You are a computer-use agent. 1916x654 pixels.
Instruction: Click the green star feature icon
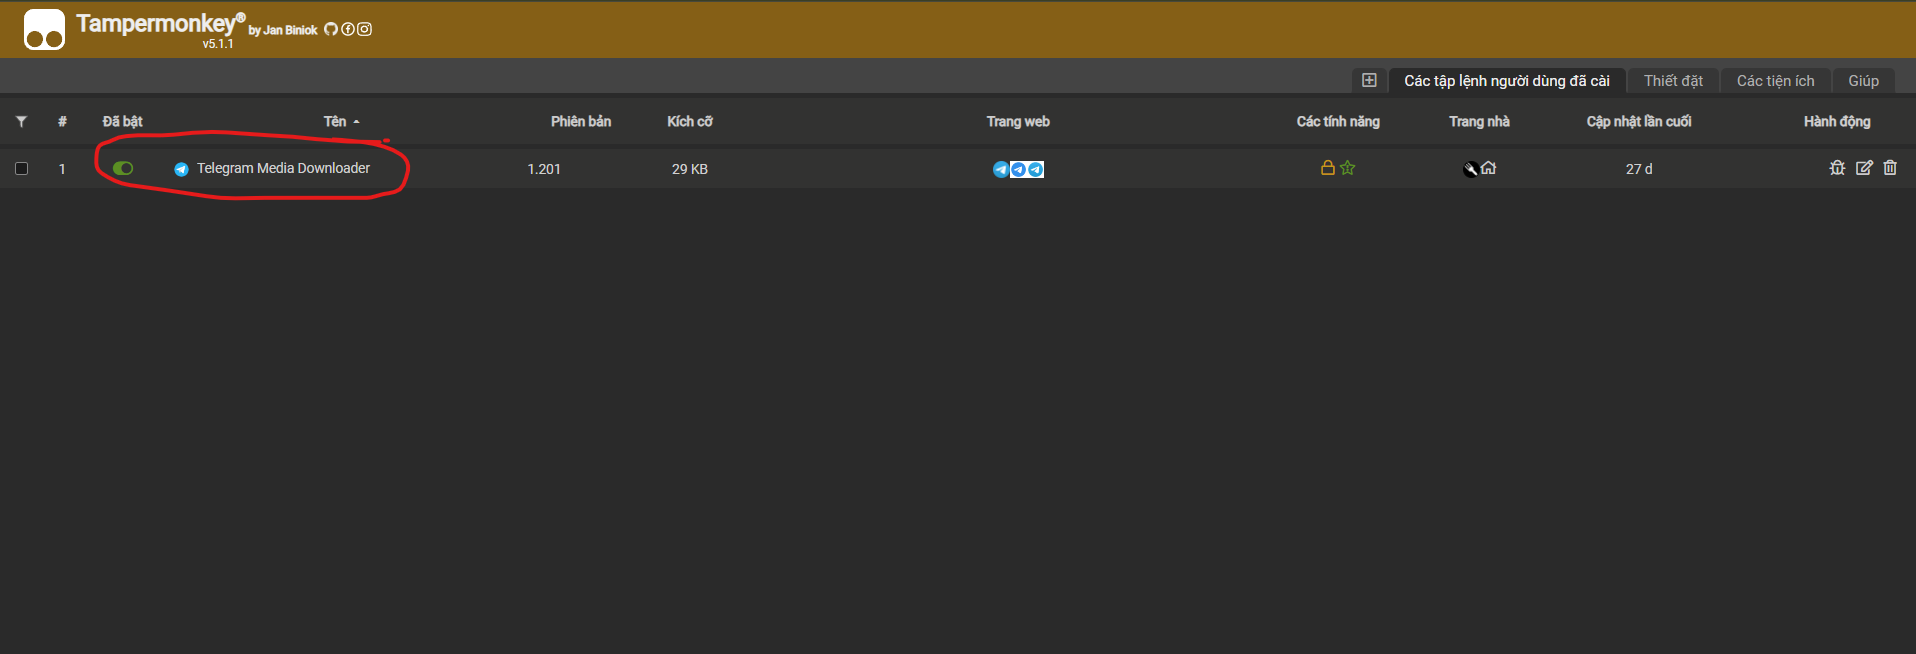pyautogui.click(x=1348, y=168)
